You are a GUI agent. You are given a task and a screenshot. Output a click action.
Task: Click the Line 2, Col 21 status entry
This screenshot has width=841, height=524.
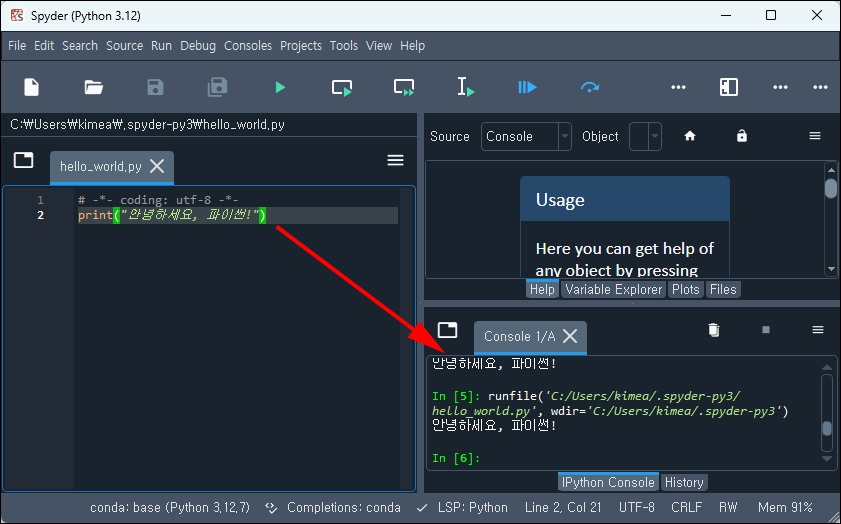pyautogui.click(x=563, y=507)
